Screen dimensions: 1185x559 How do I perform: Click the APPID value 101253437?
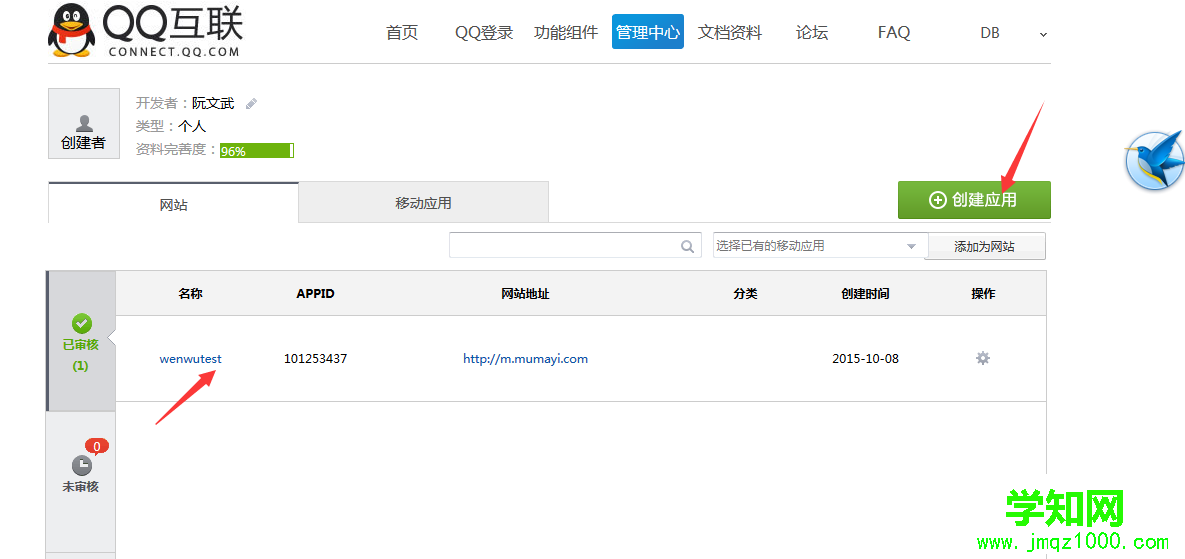(x=315, y=359)
